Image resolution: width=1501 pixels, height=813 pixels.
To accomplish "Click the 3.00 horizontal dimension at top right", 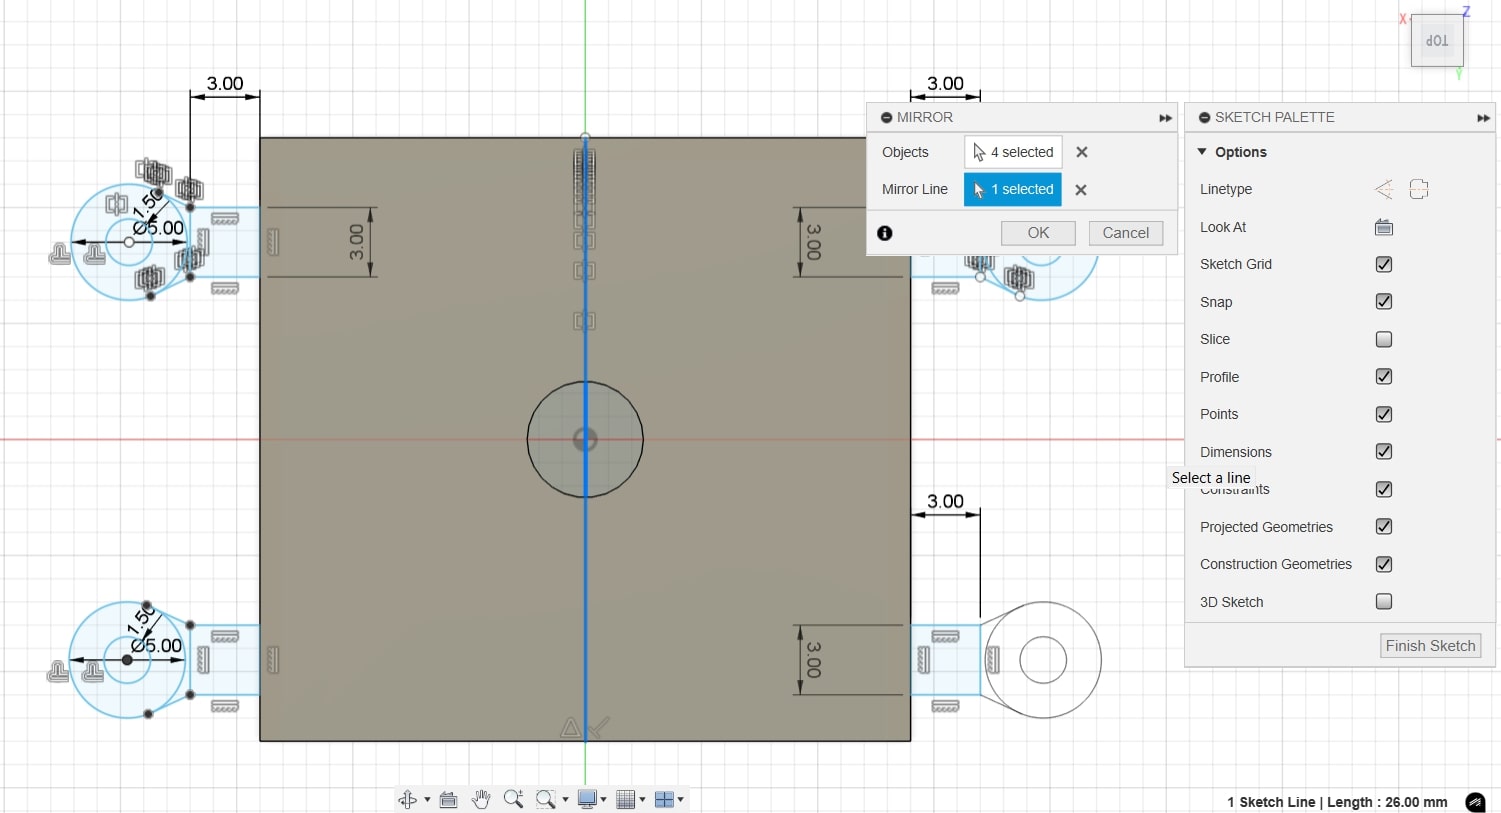I will 945,83.
